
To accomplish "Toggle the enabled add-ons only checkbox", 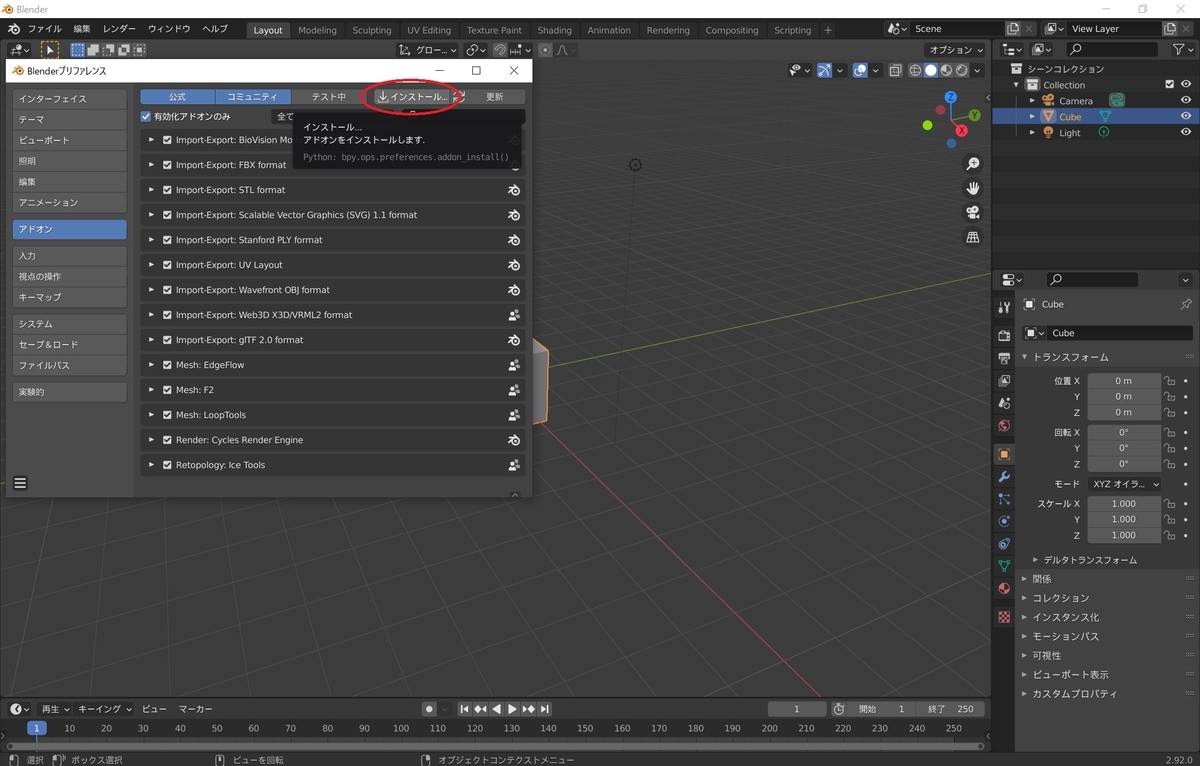I will coord(146,117).
